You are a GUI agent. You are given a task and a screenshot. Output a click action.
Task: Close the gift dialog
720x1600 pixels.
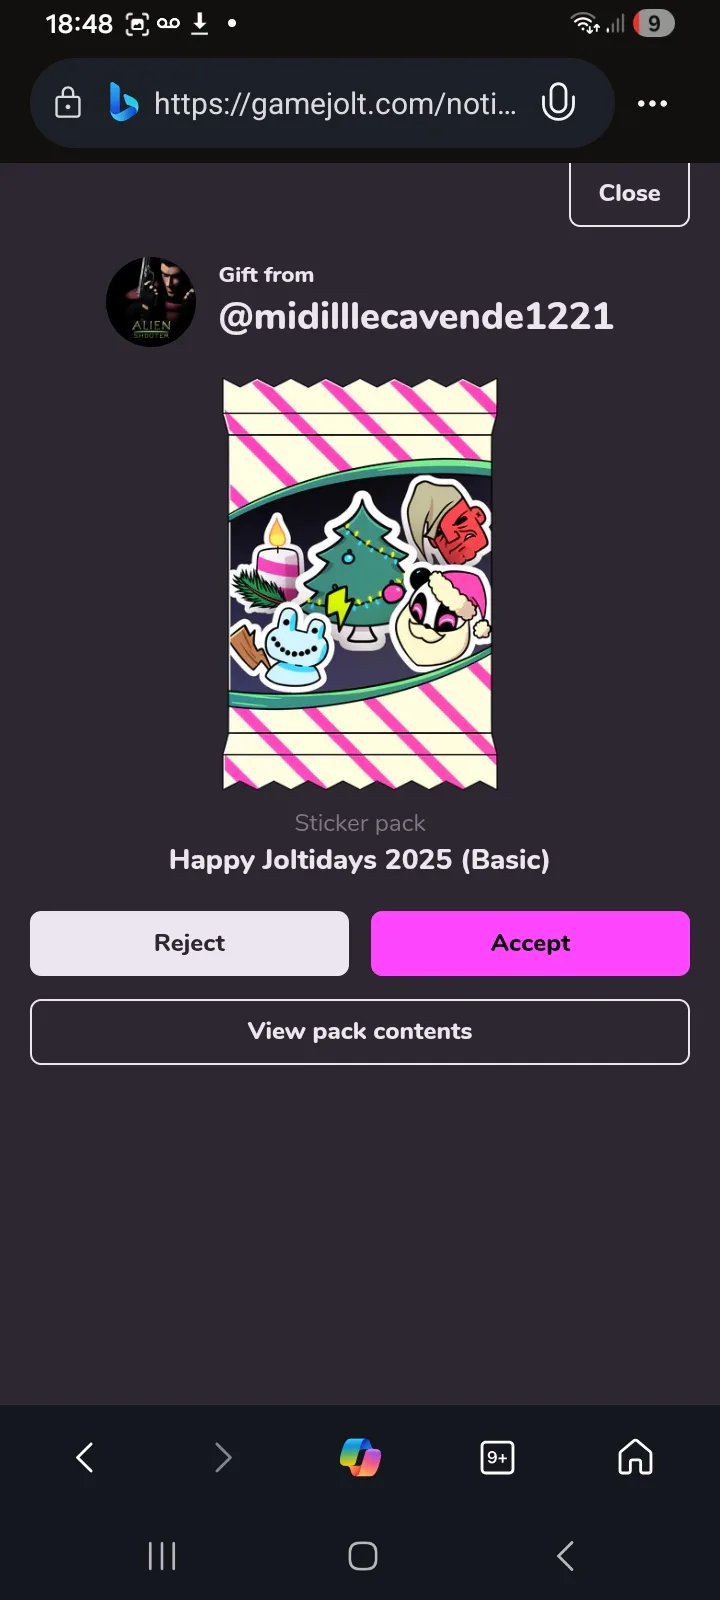(x=629, y=193)
